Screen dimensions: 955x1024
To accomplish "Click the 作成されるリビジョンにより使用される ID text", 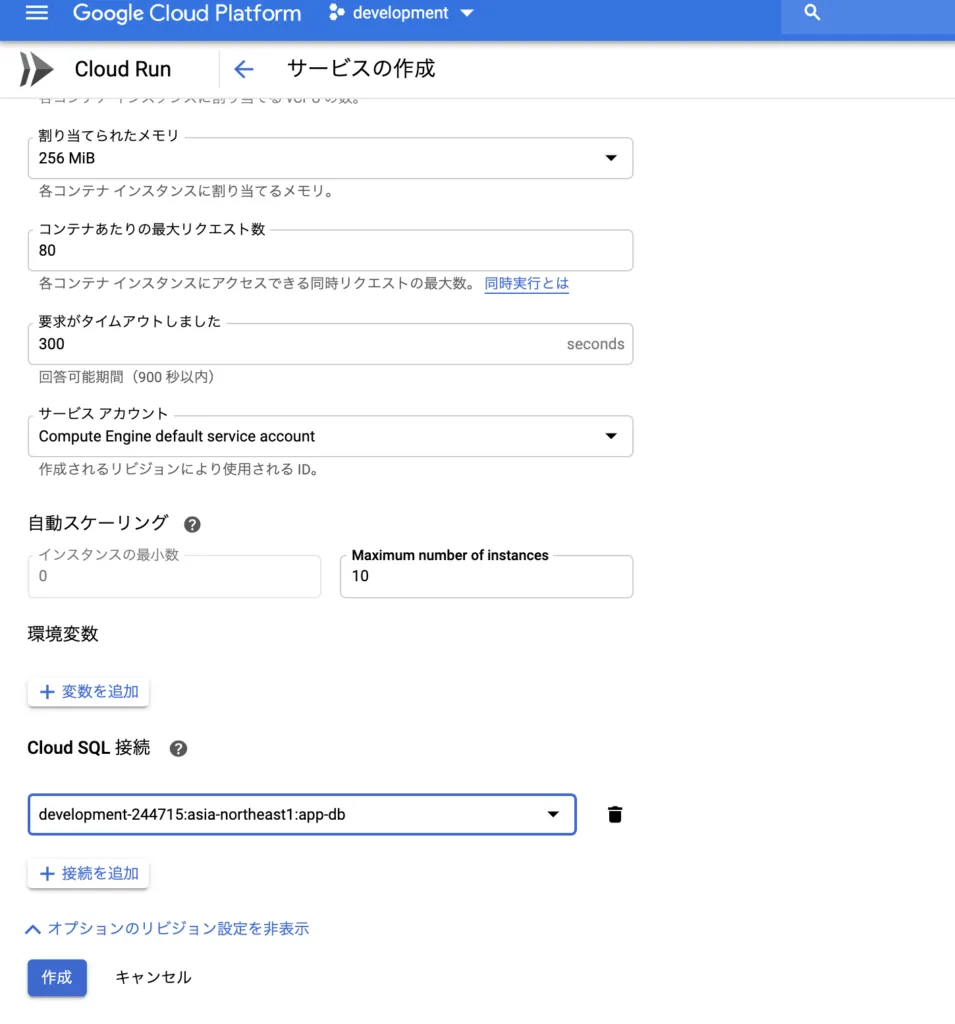I will click(178, 470).
